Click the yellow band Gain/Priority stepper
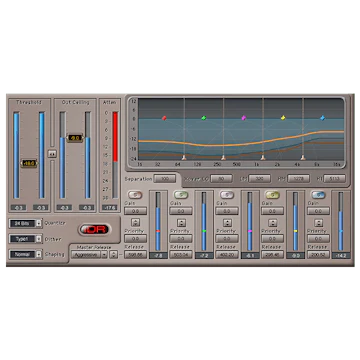 pos(273,223)
